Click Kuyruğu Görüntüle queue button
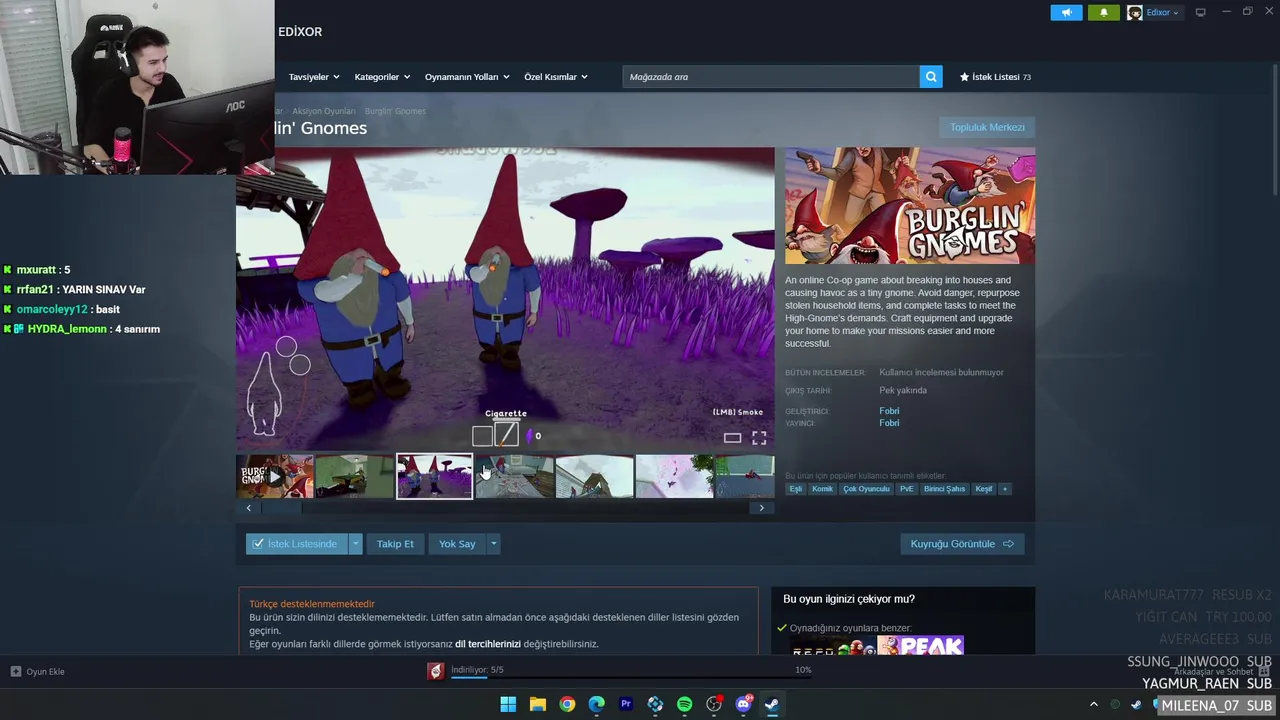Screen dimensions: 1280x720 click(962, 544)
